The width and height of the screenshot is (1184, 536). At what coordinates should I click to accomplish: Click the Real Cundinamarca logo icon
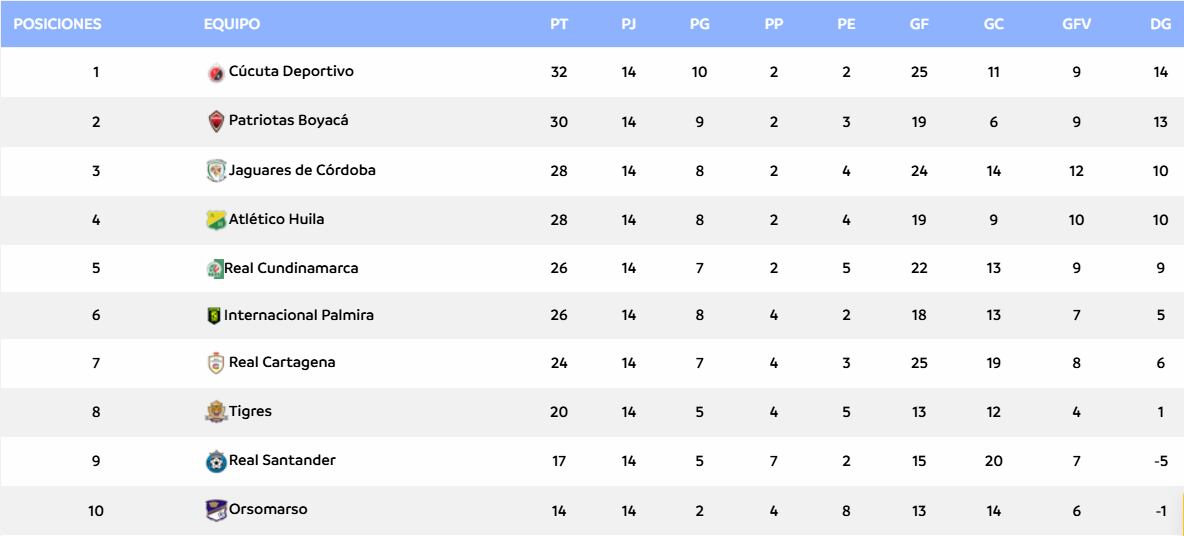213,268
